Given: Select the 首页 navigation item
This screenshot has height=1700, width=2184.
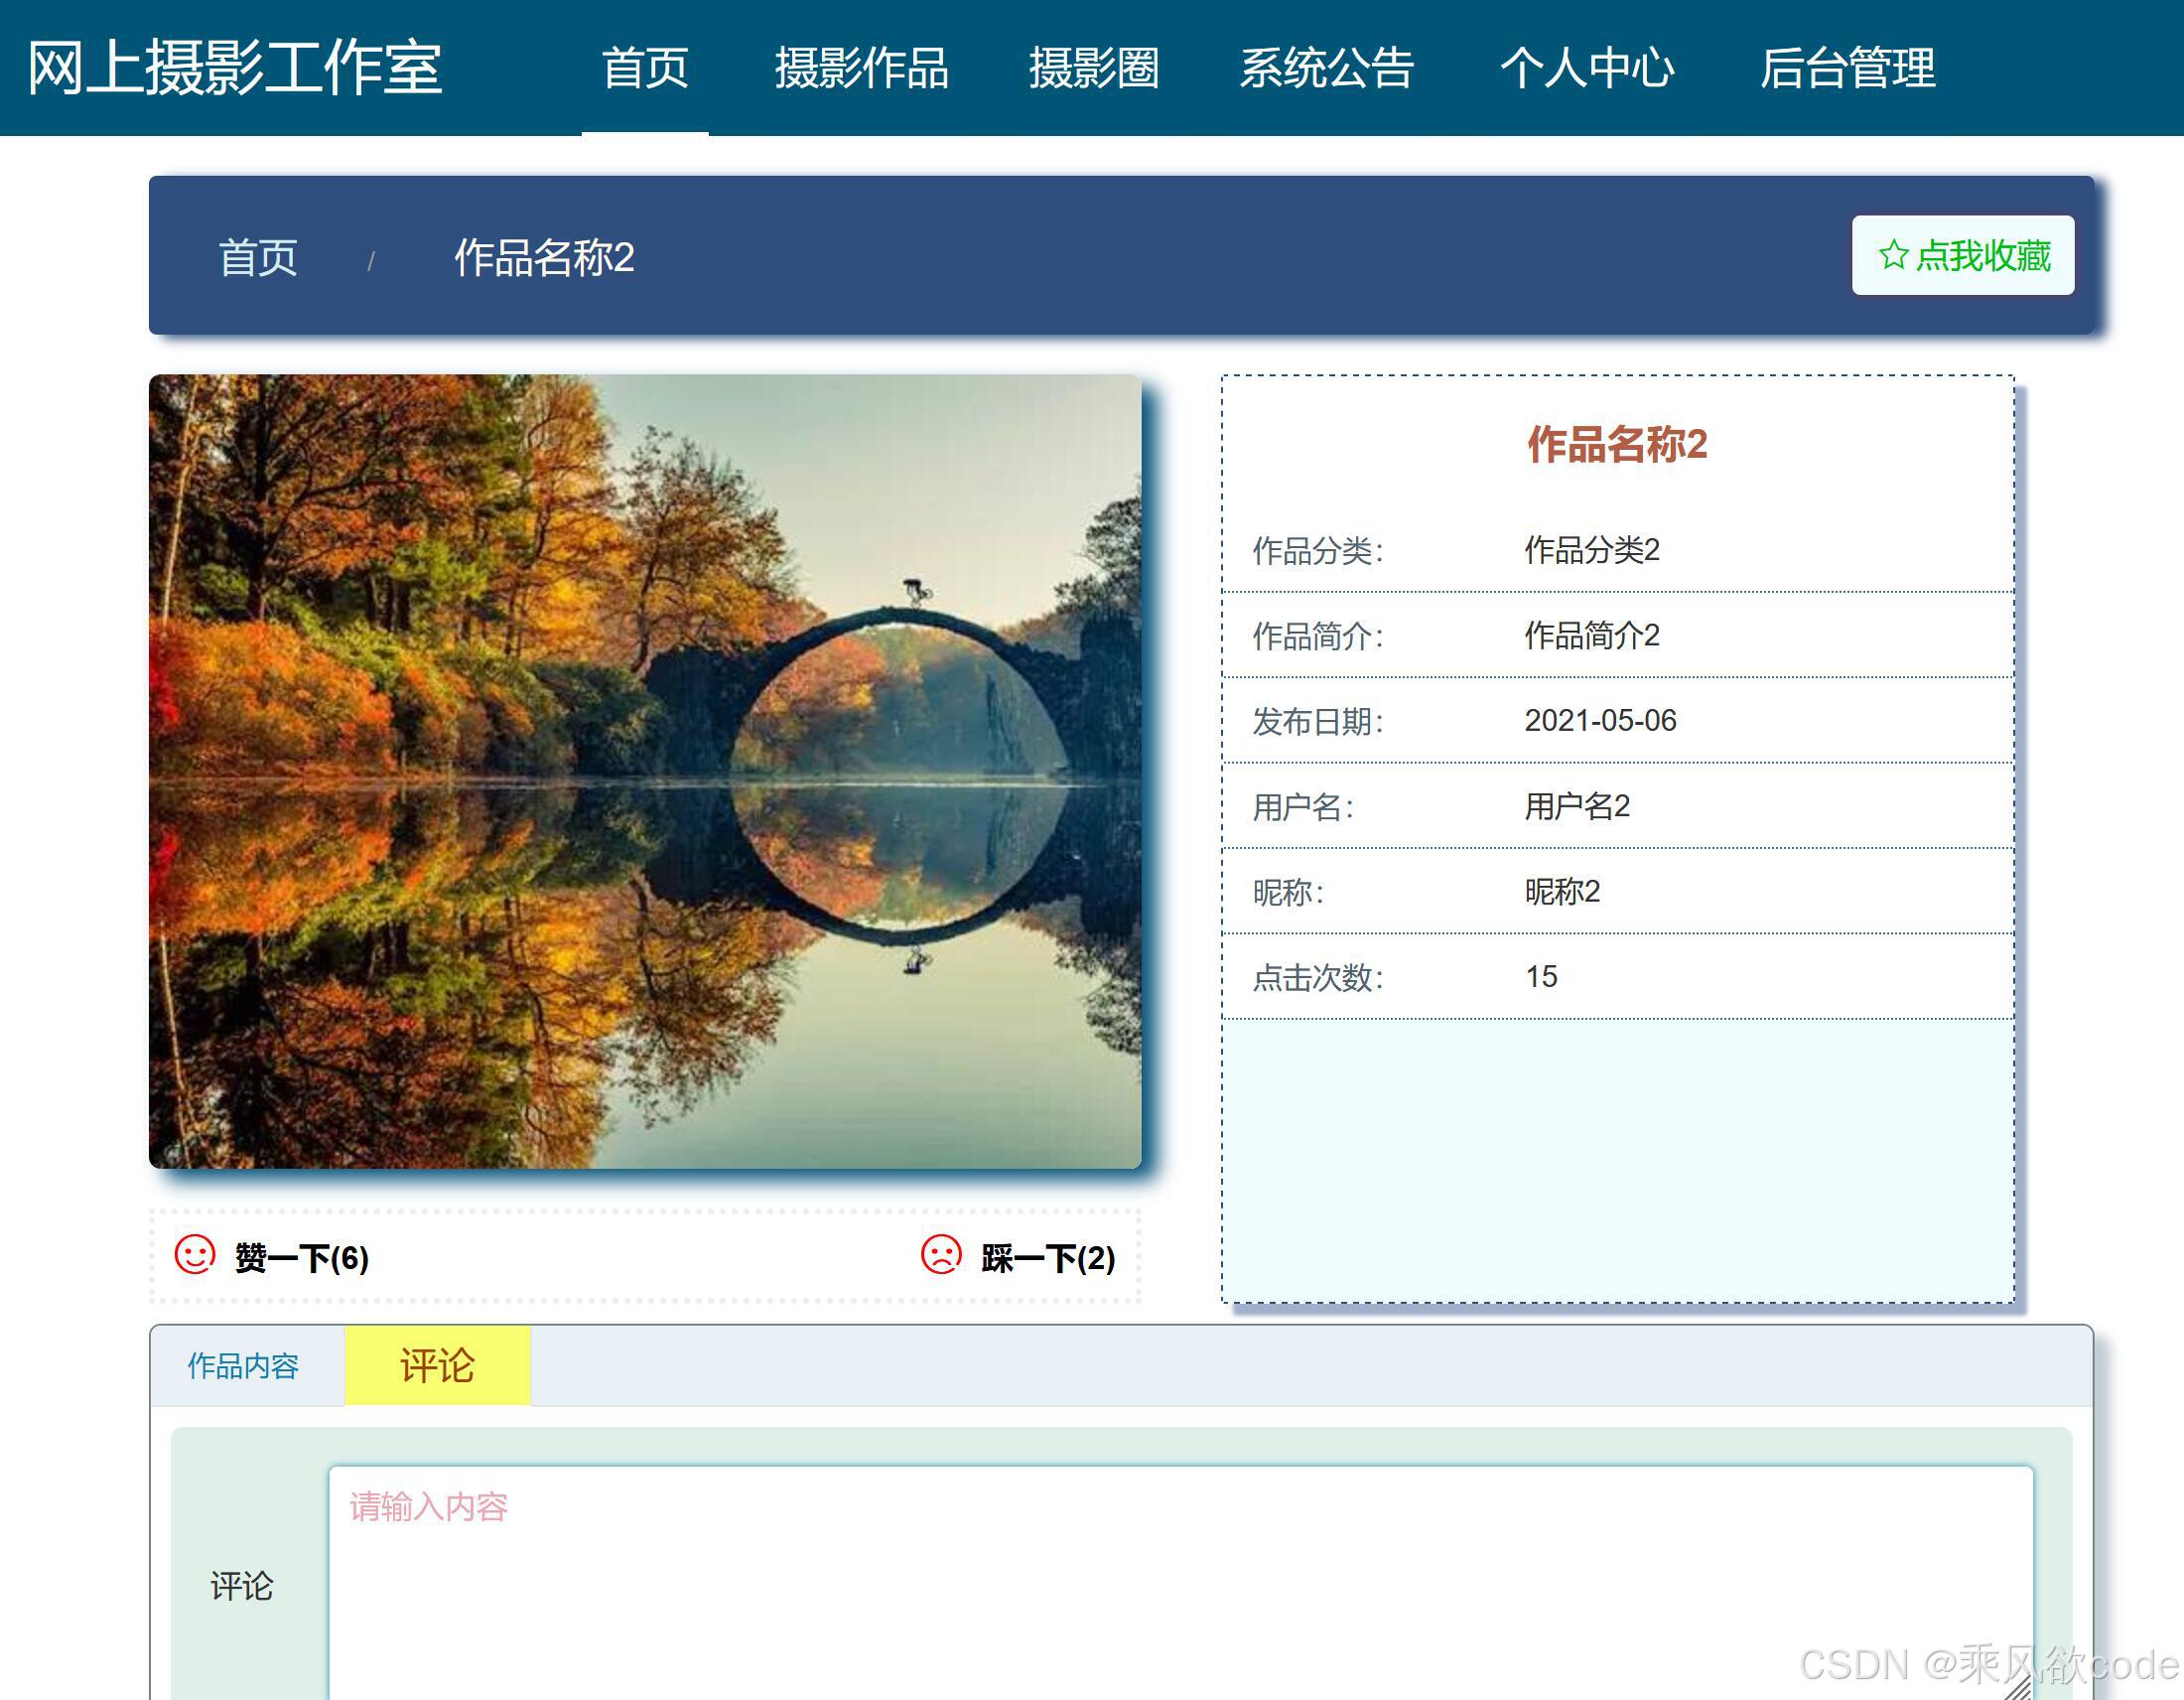Looking at the screenshot, I should (x=644, y=68).
